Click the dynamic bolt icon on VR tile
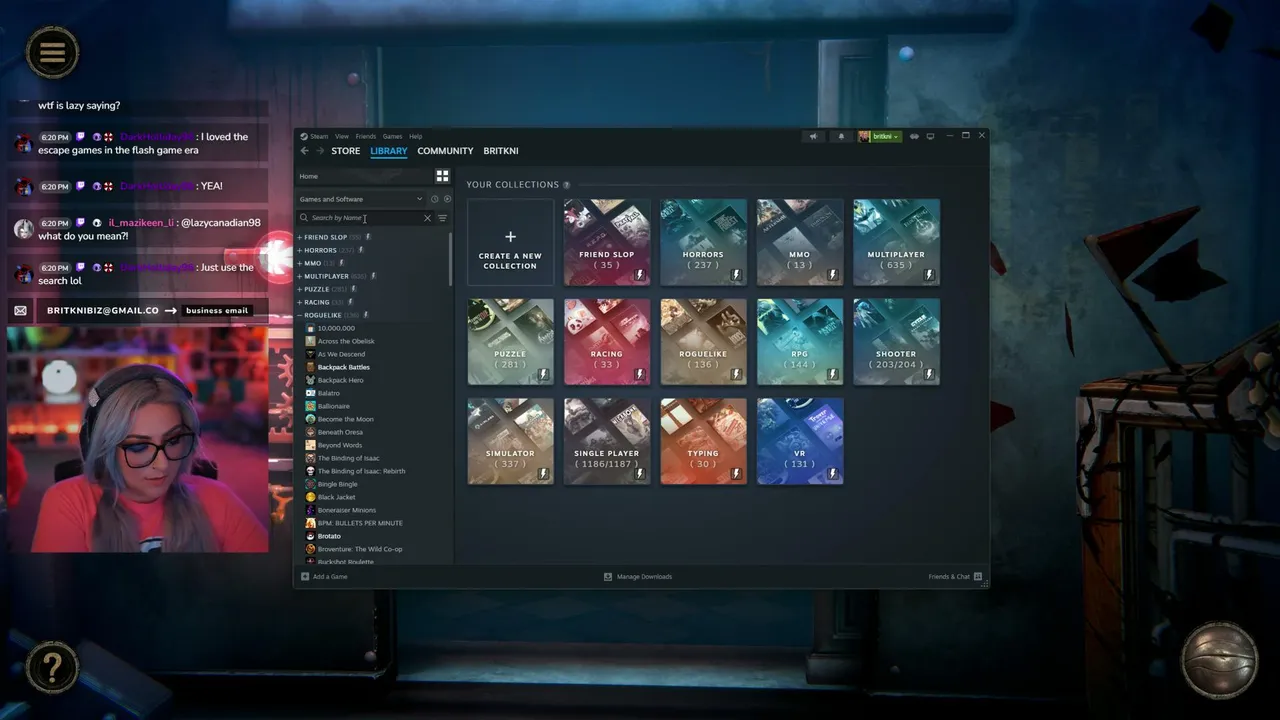 coord(833,474)
